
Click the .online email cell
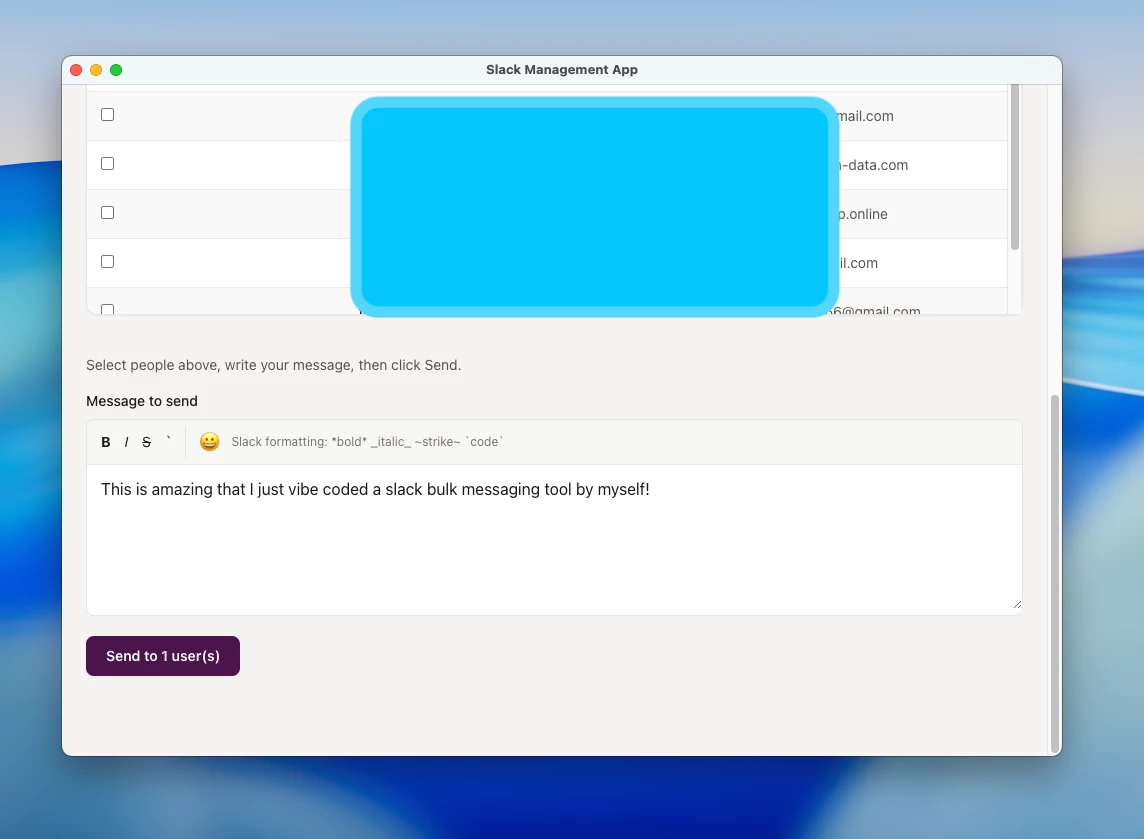[863, 214]
